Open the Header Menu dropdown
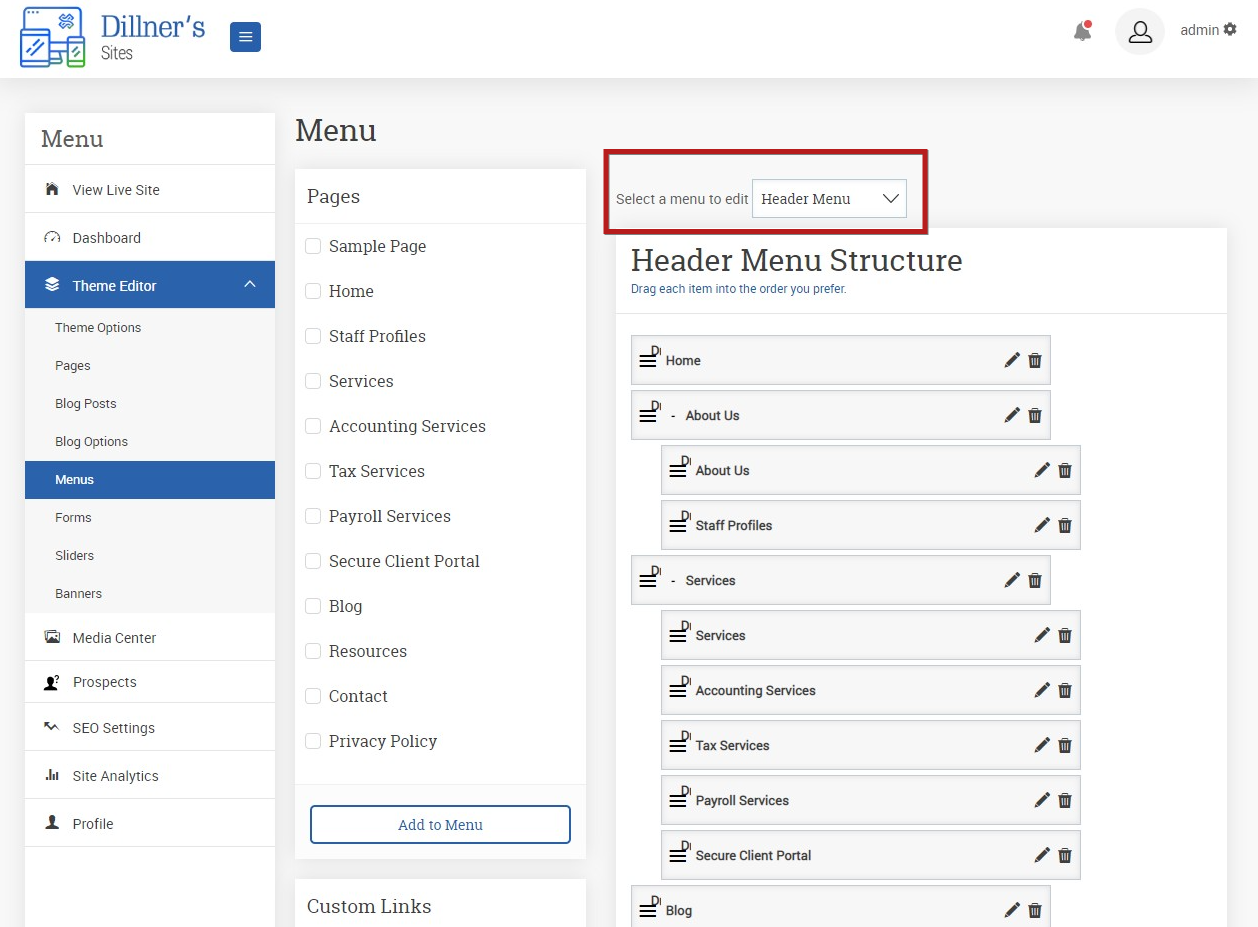The image size is (1258, 927). click(829, 198)
